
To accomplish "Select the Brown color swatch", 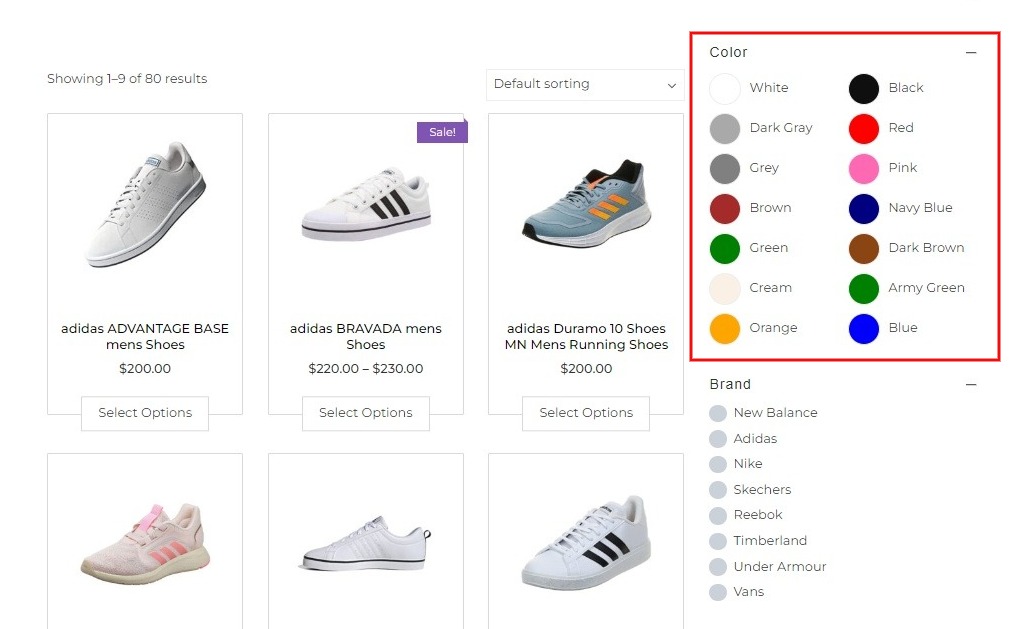I will (x=725, y=208).
